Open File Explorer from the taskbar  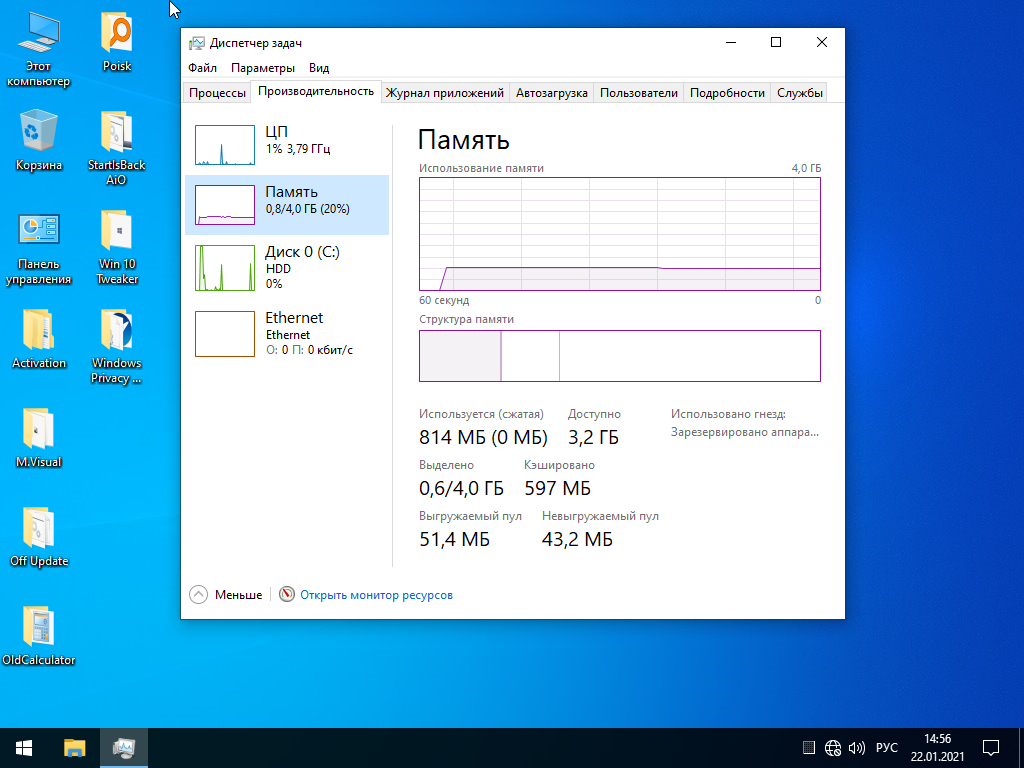tap(75, 747)
